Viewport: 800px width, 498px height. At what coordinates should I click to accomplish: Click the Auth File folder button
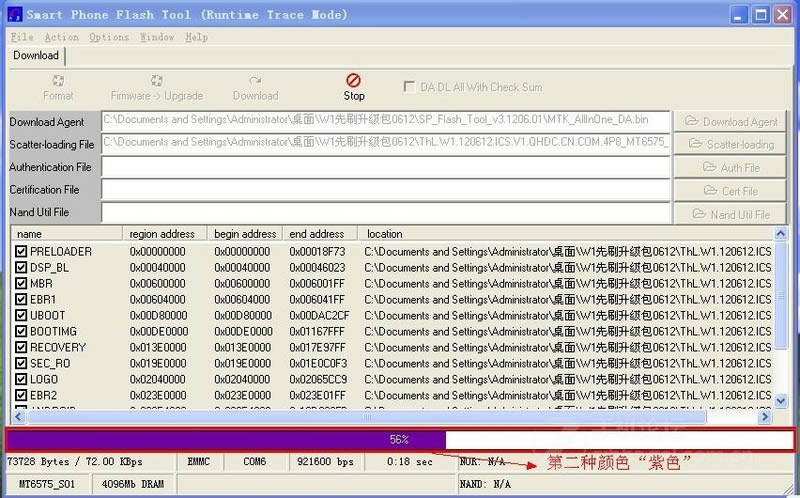coord(730,167)
